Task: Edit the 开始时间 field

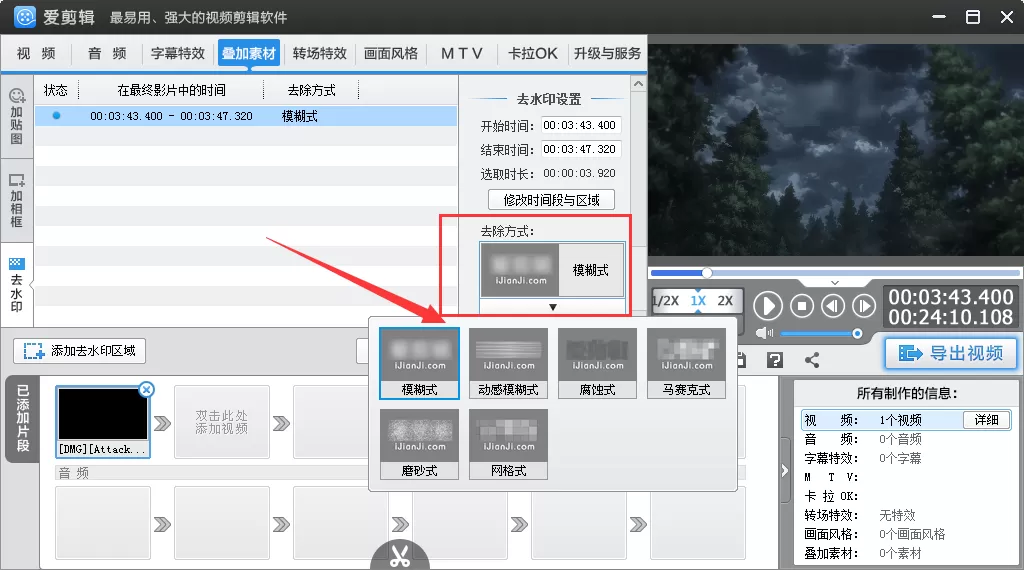Action: (x=581, y=125)
